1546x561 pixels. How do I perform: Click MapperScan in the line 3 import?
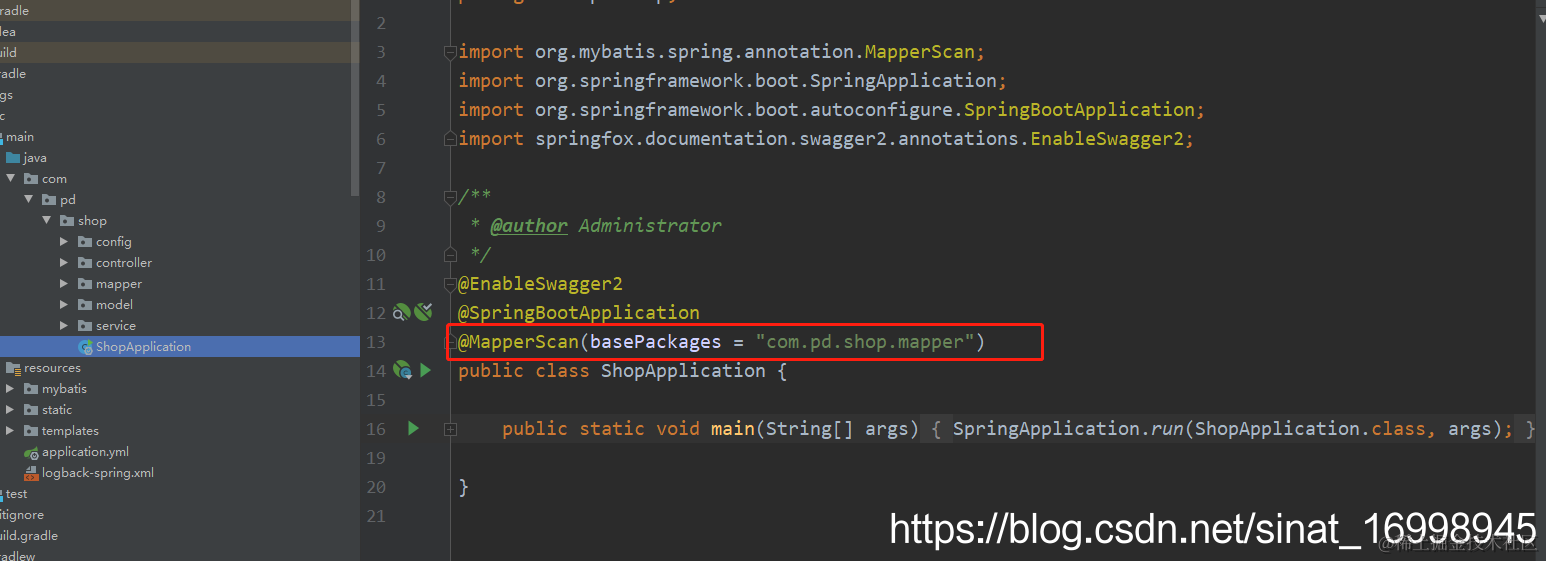coord(919,51)
